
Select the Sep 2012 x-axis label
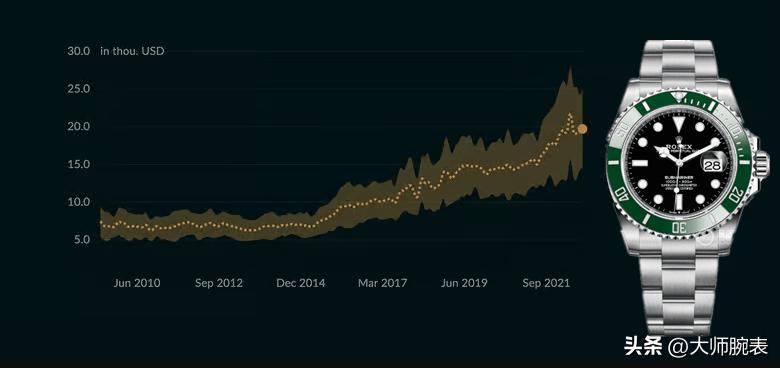tap(219, 283)
